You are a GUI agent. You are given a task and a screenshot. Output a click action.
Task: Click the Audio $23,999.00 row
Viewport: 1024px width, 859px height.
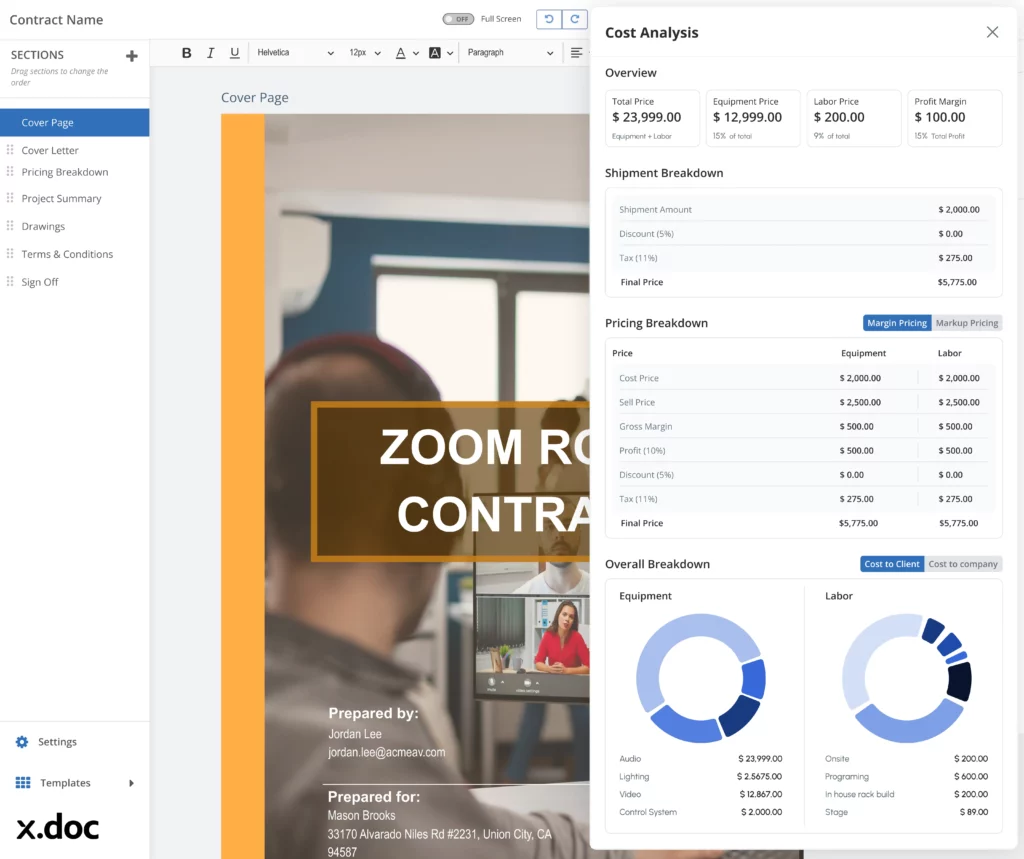pos(701,758)
